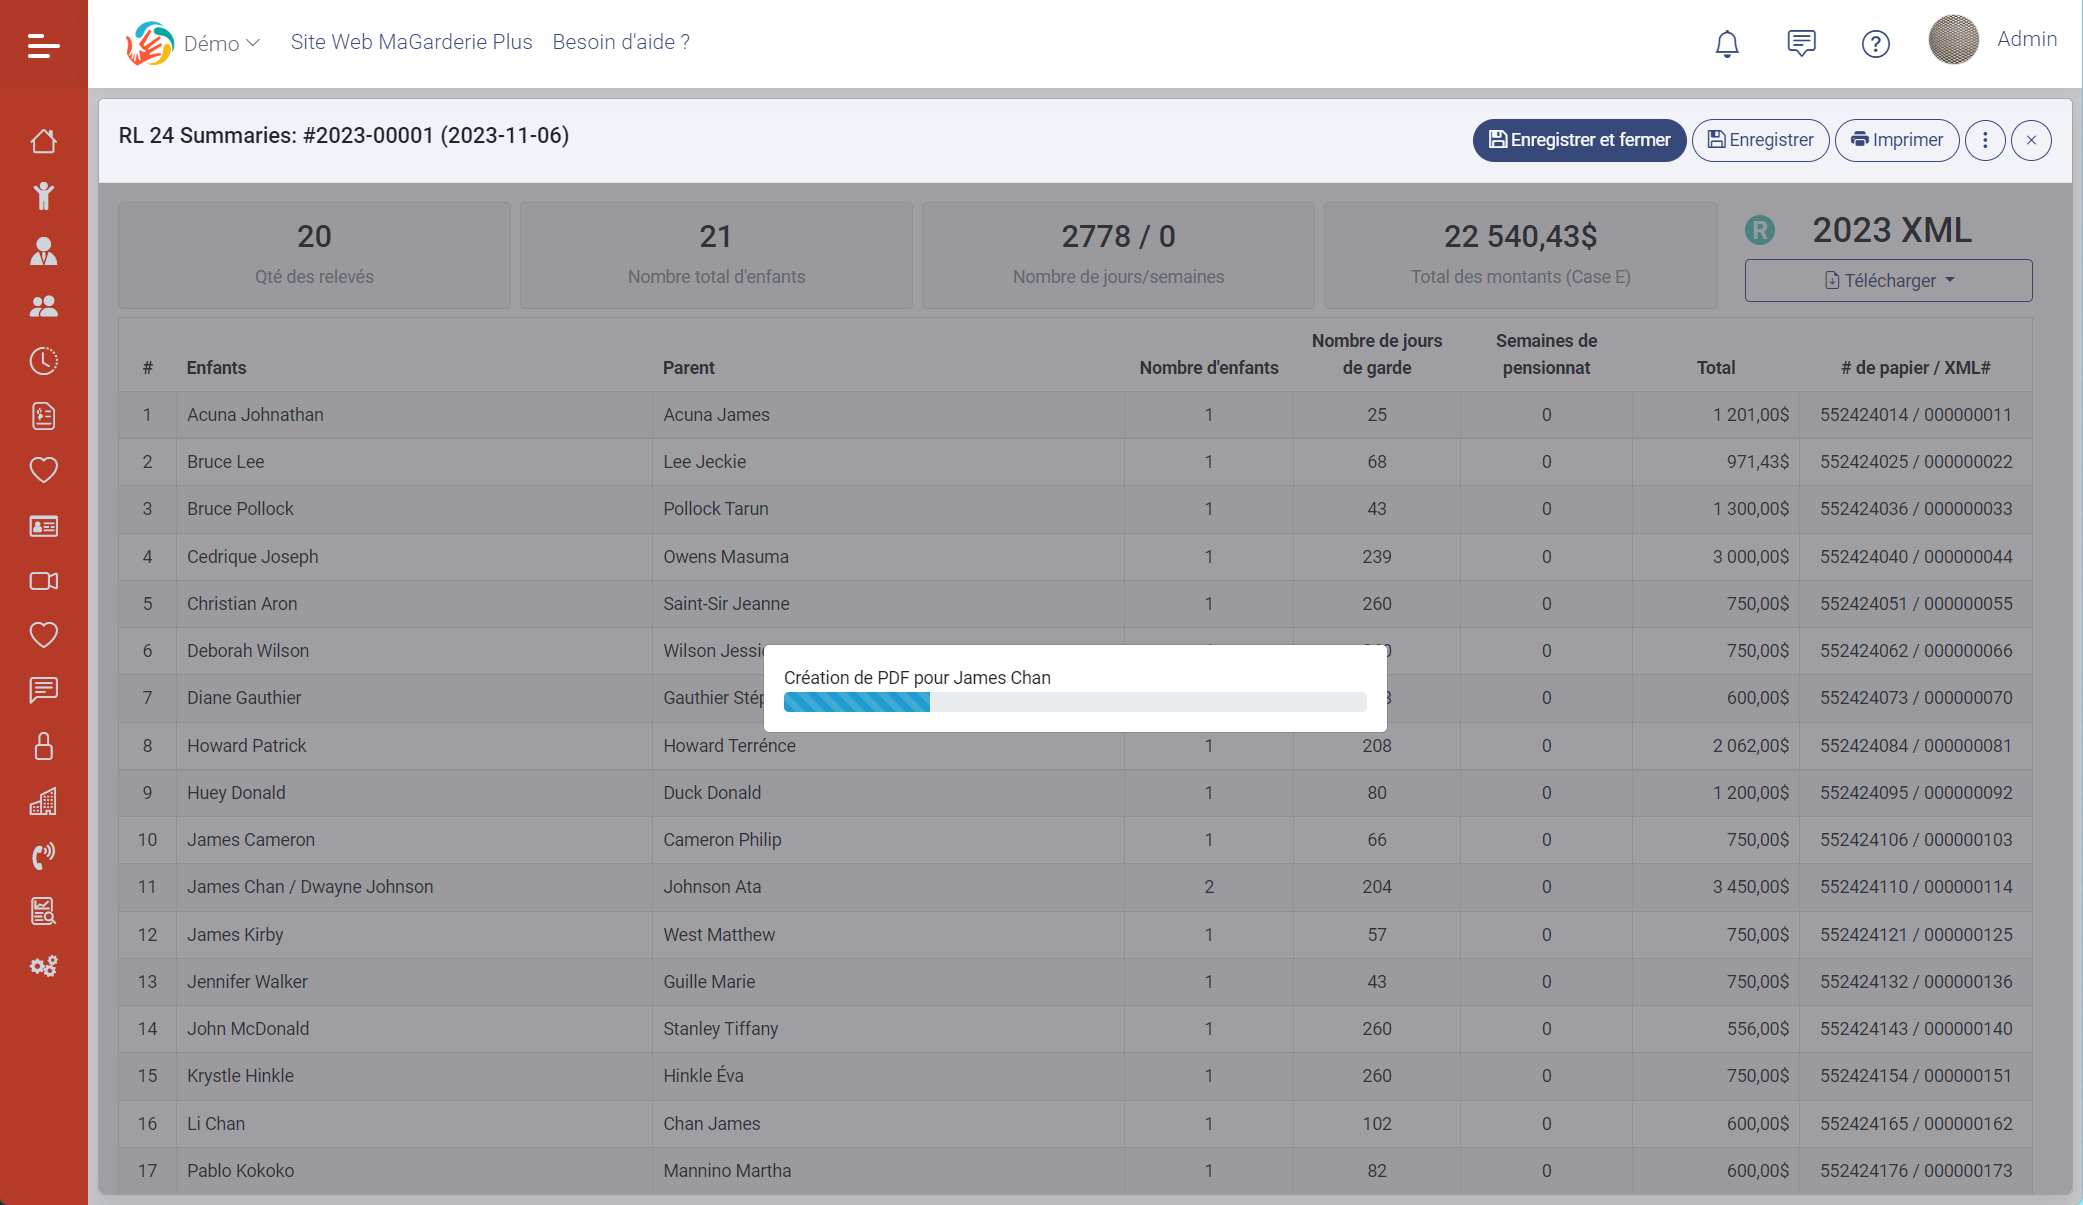This screenshot has width=2083, height=1205.
Task: Click the help question mark icon
Action: [1875, 43]
